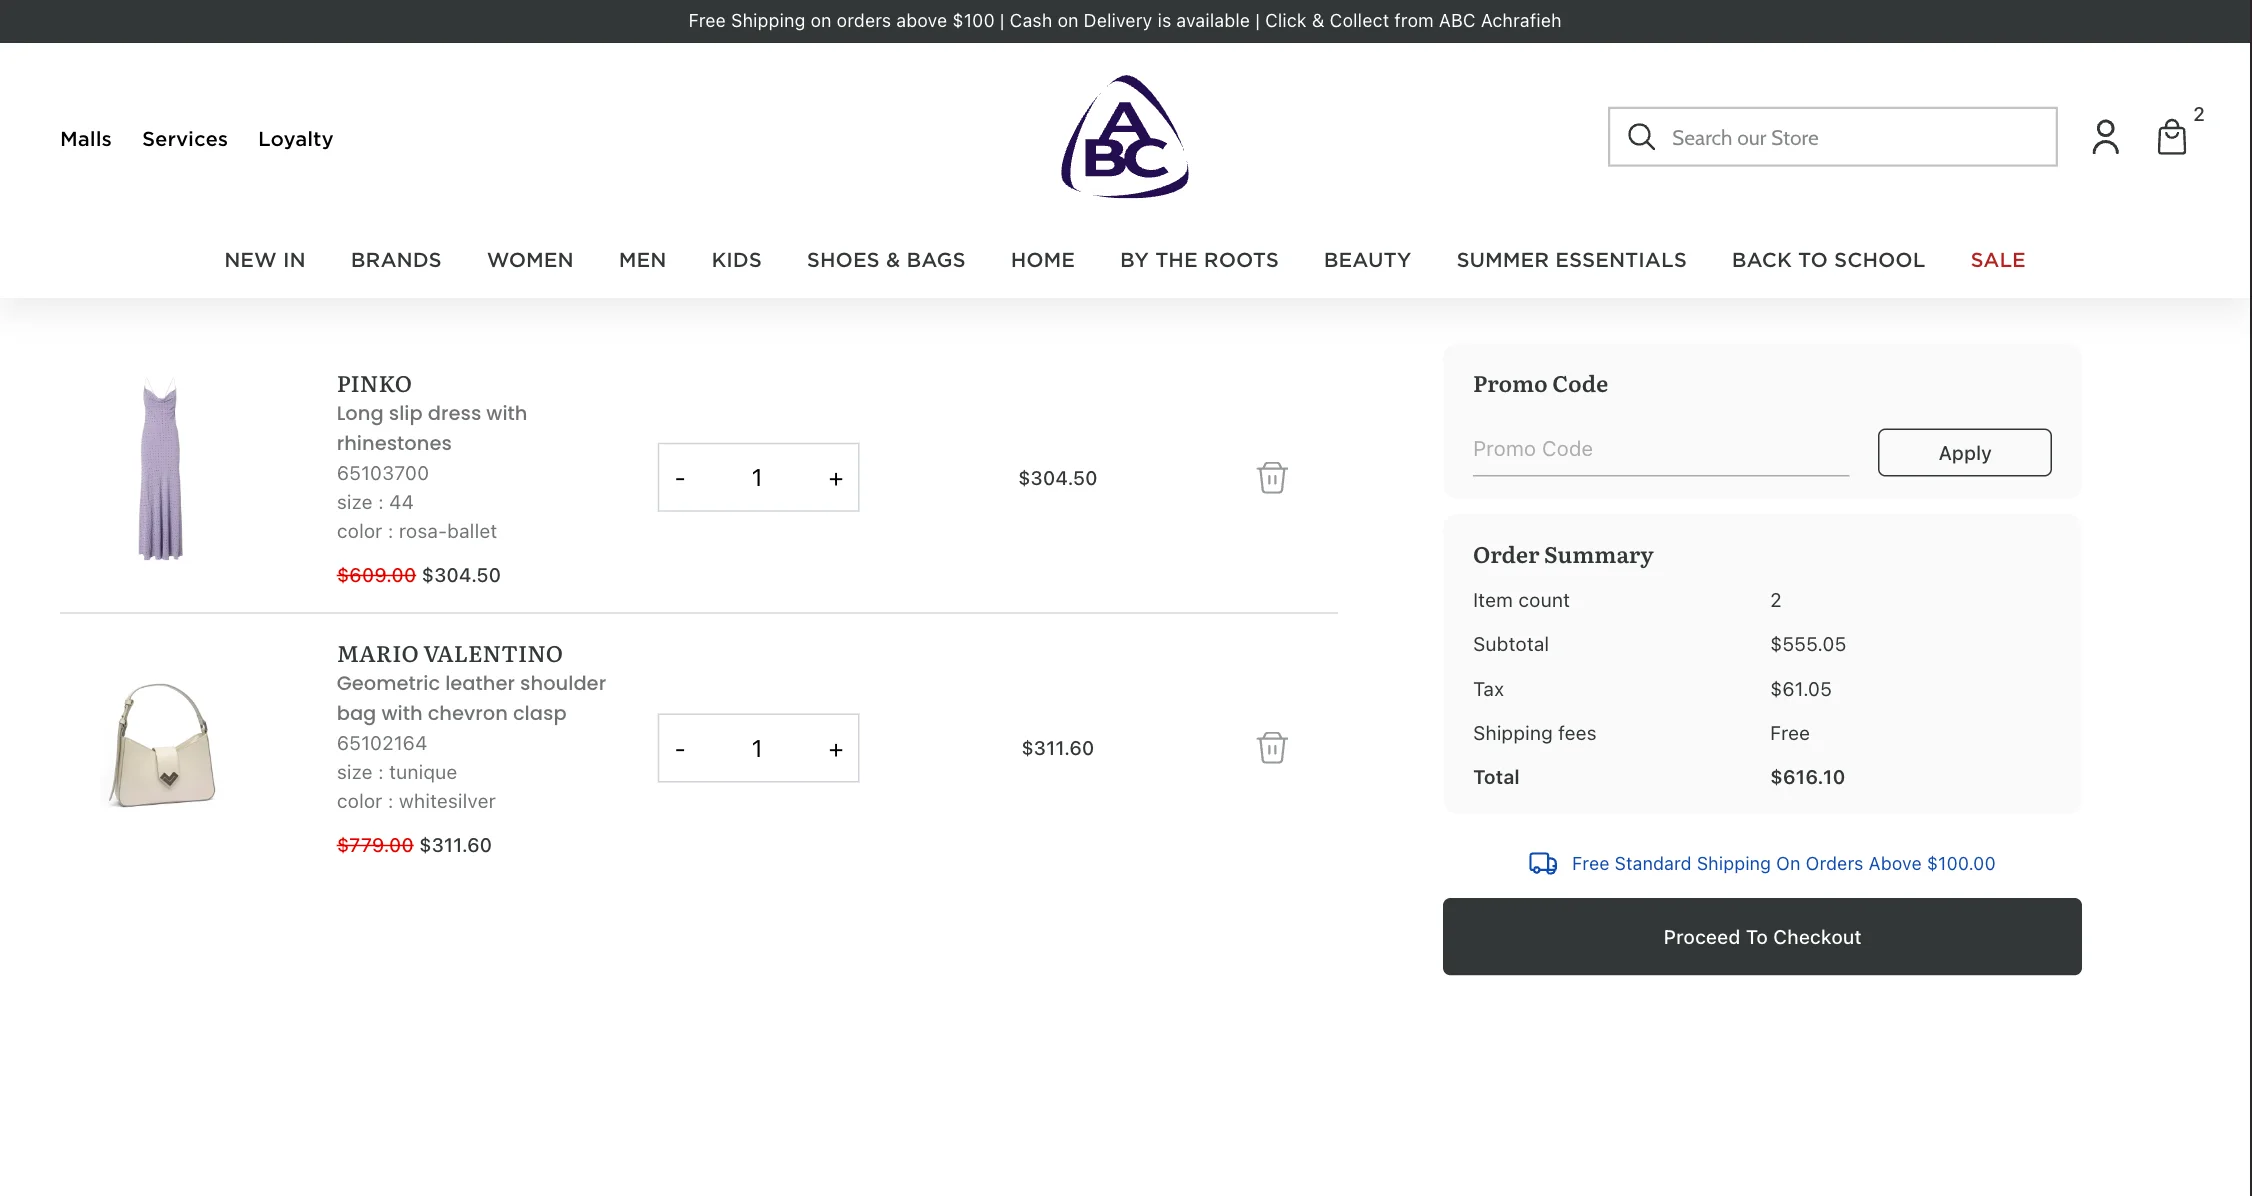Click the $311.60 line price
This screenshot has width=2252, height=1196.
tap(1057, 748)
